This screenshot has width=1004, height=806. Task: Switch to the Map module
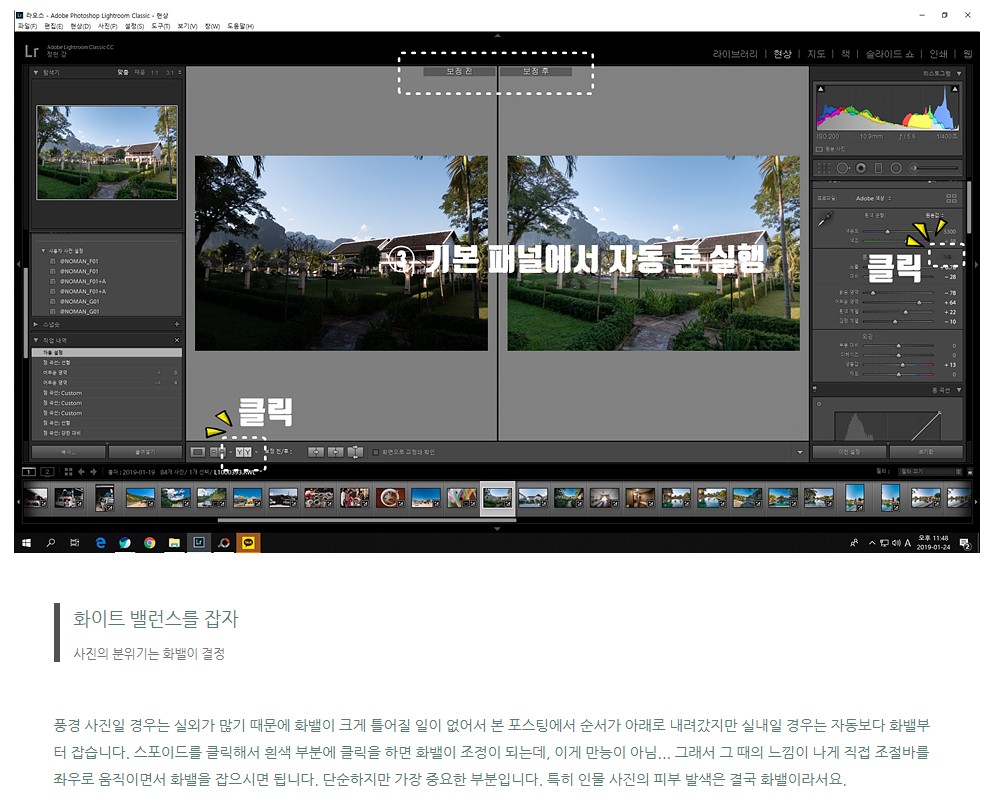tap(816, 54)
